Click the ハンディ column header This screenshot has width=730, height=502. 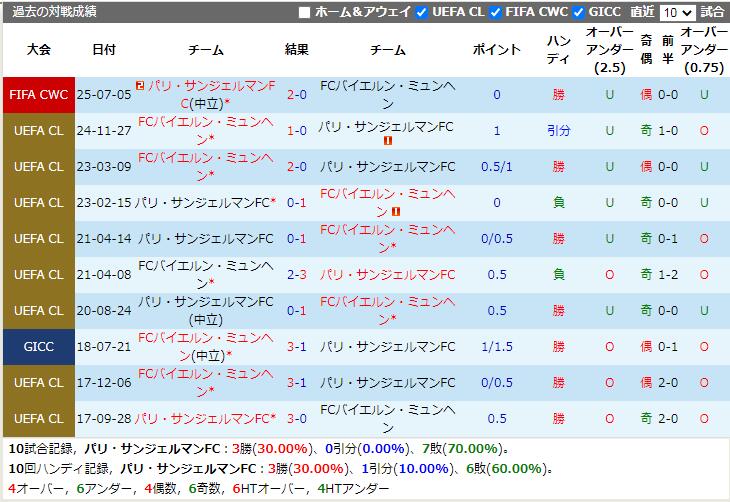(559, 50)
